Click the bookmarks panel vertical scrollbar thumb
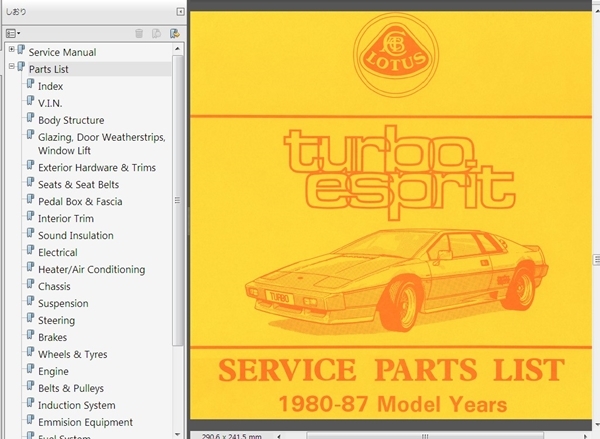This screenshot has width=600, height=439. coord(177,201)
